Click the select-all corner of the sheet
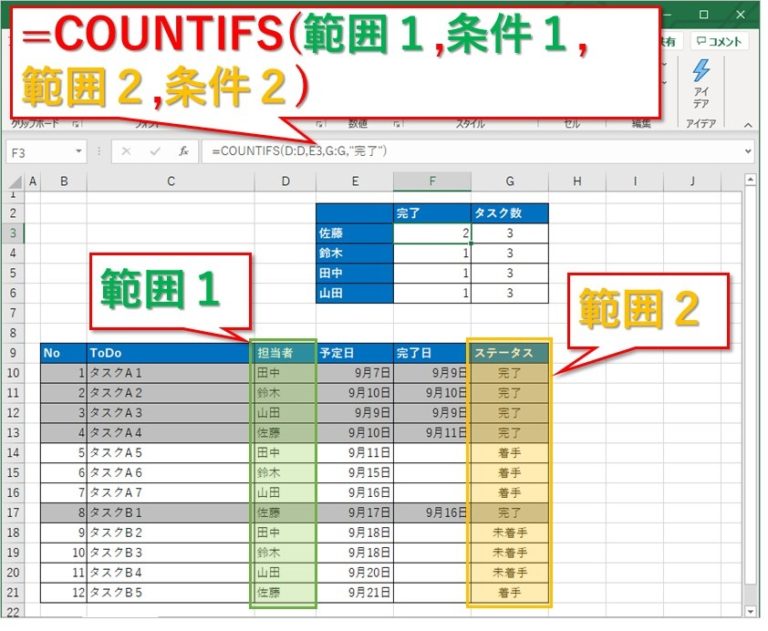 point(12,182)
